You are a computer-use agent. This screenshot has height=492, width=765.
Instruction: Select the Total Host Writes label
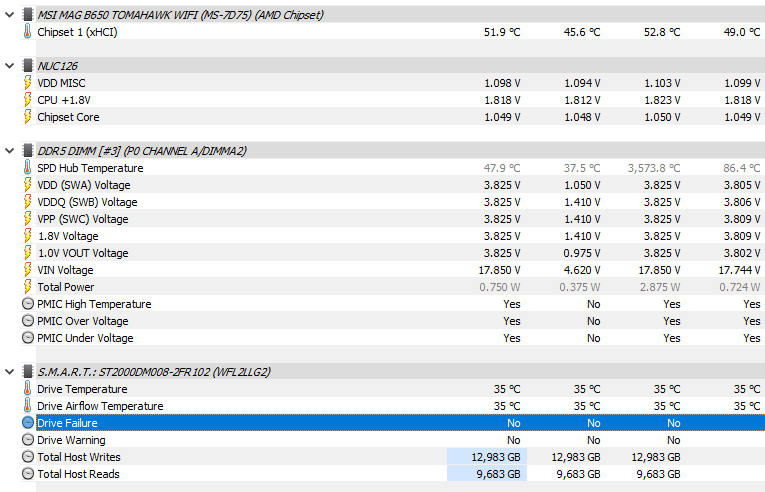[x=79, y=457]
